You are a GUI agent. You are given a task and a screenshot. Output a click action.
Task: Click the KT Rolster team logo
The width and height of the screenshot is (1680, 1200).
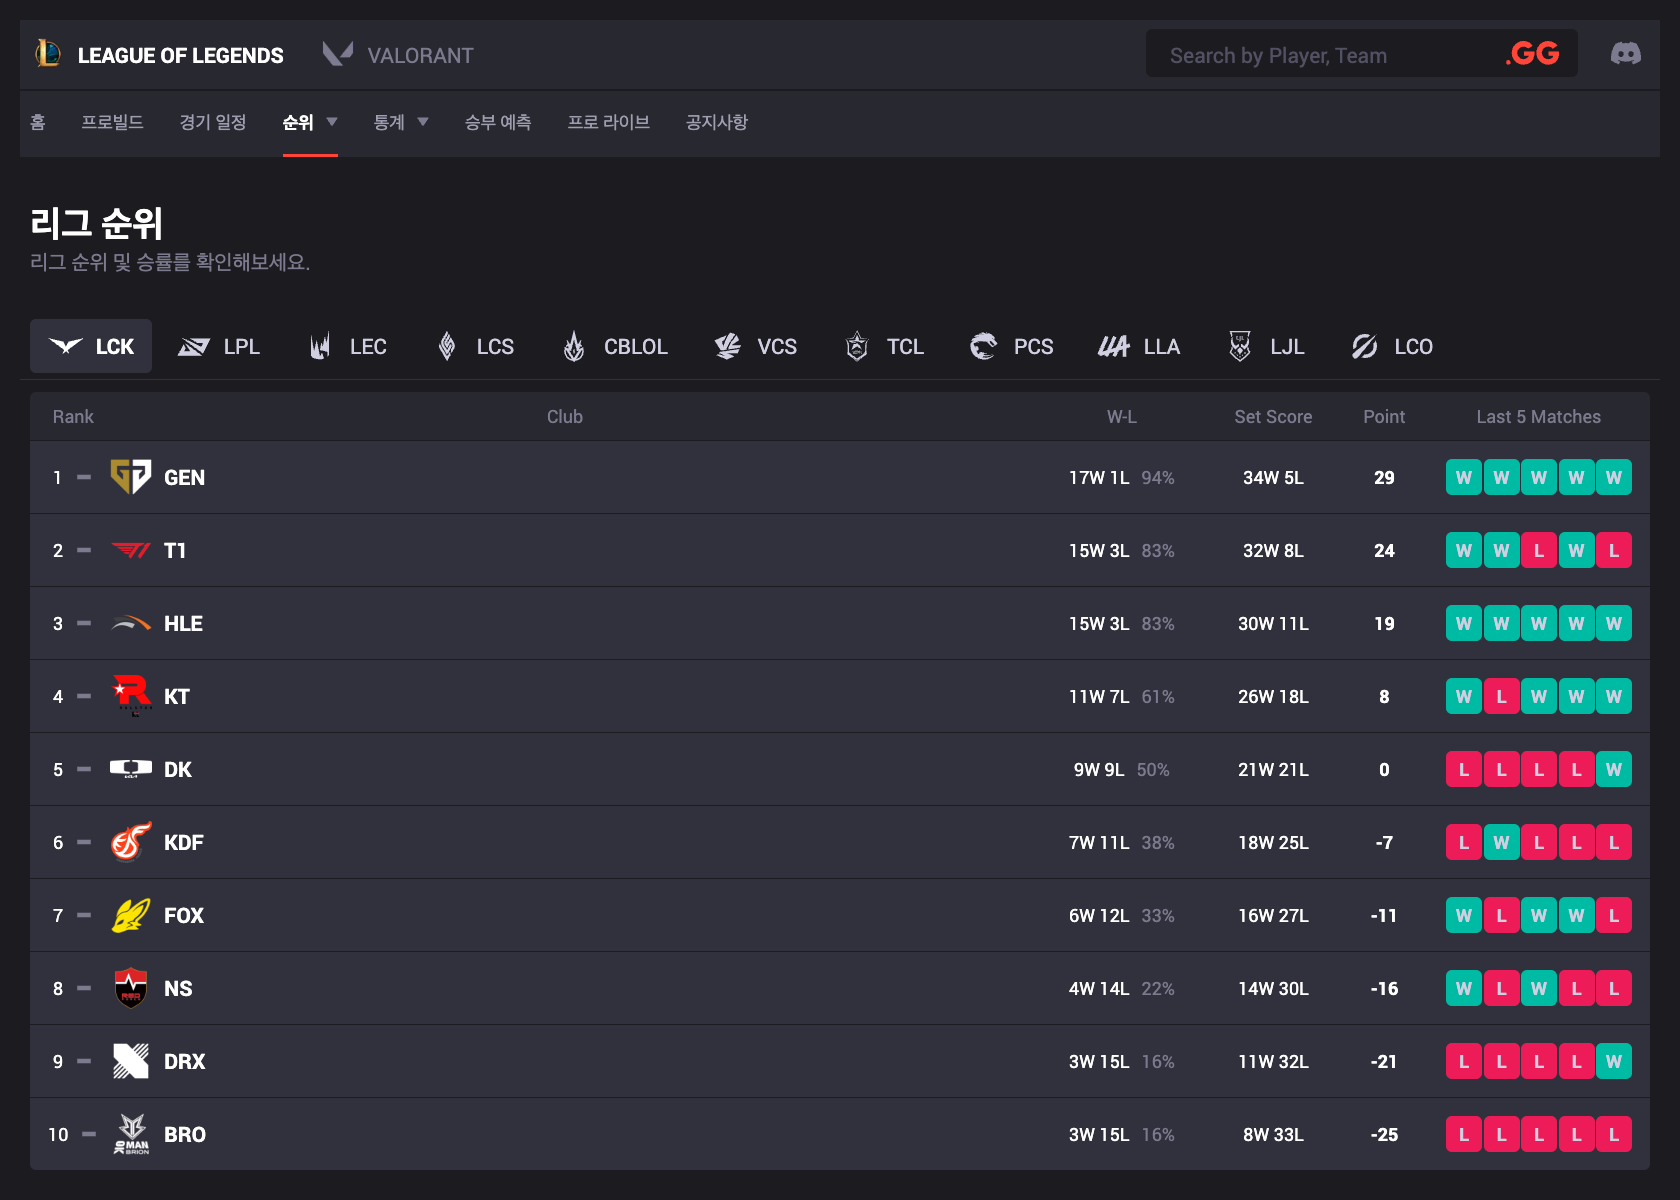point(131,696)
